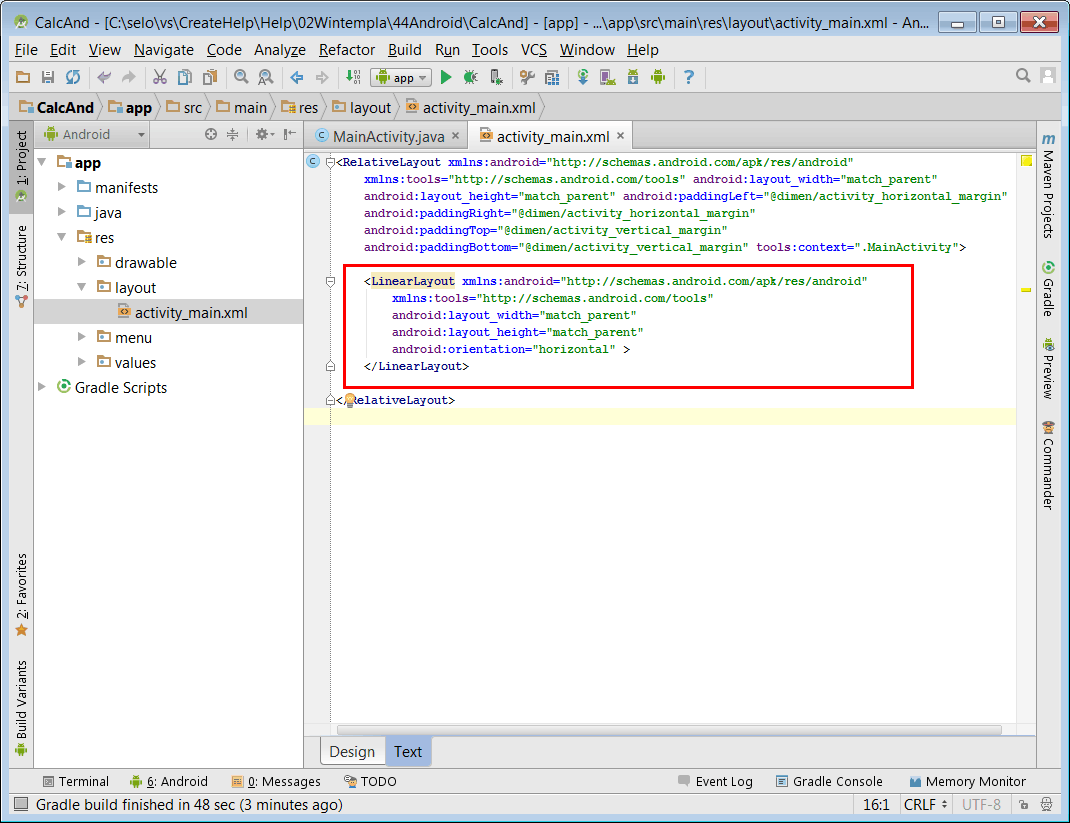Screen dimensions: 1070x823
Task: Open the 6: Android tool window
Action: (x=169, y=781)
